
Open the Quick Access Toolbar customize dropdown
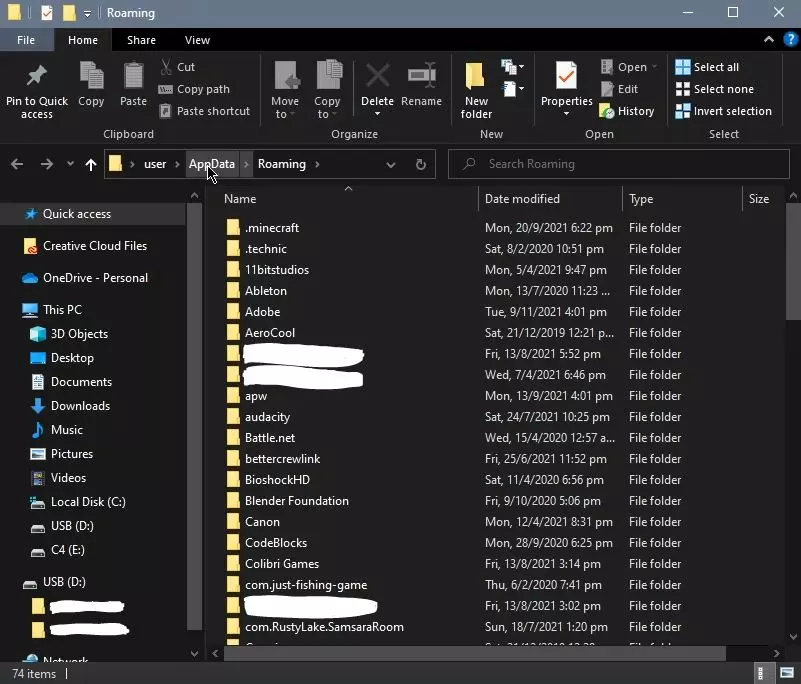(87, 14)
